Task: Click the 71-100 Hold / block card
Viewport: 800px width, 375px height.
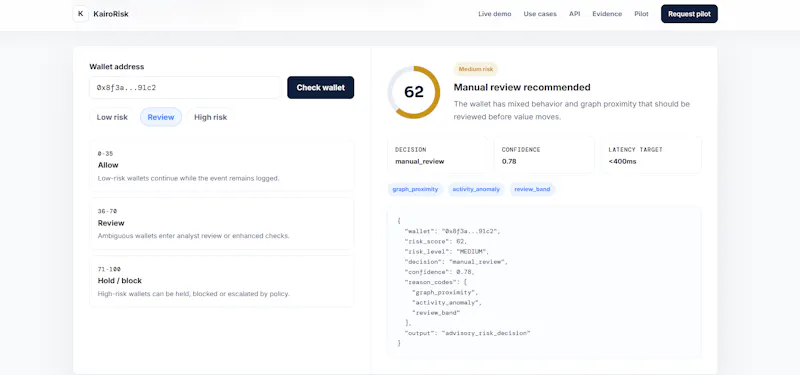Action: (221, 281)
